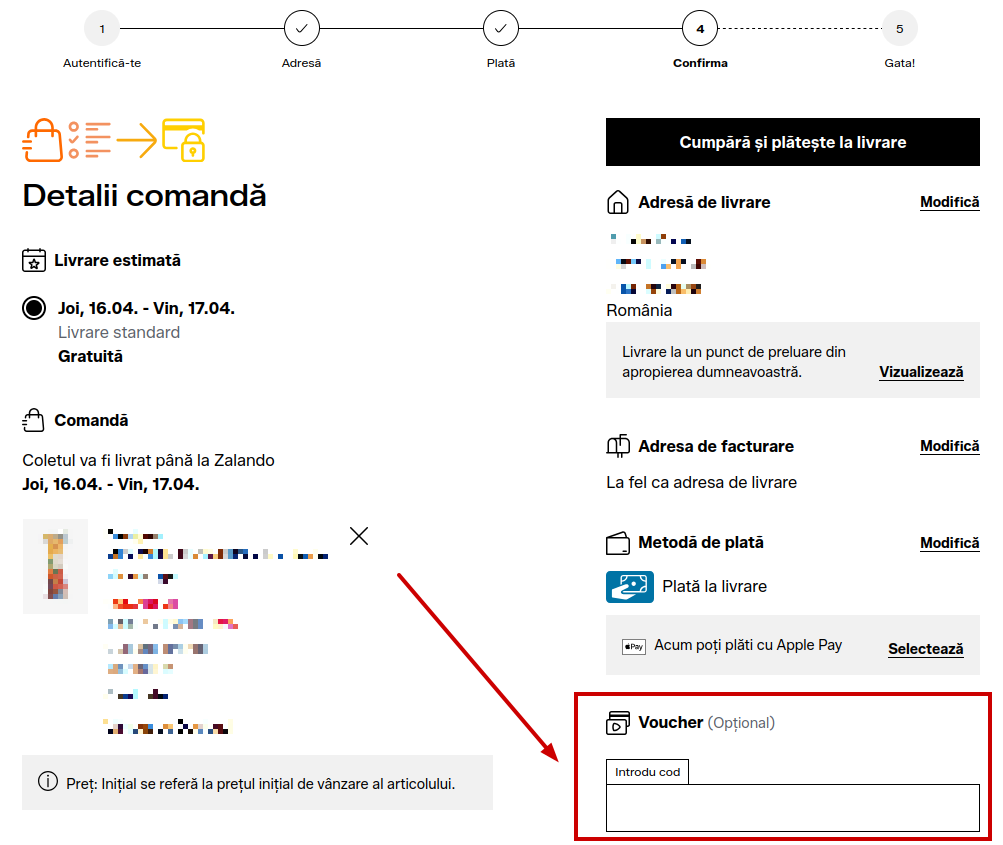1003x845 pixels.
Task: Click the step 5 Gata! circle
Action: click(x=899, y=28)
